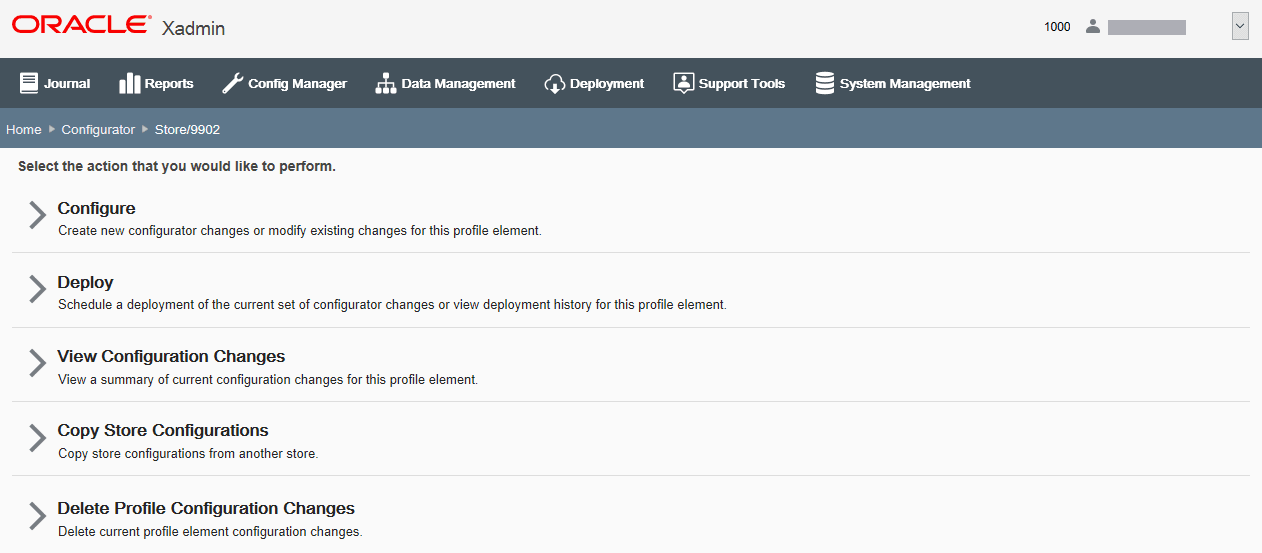Select the Copy Store Configurations heading
Image resolution: width=1262 pixels, height=553 pixels.
coord(163,430)
